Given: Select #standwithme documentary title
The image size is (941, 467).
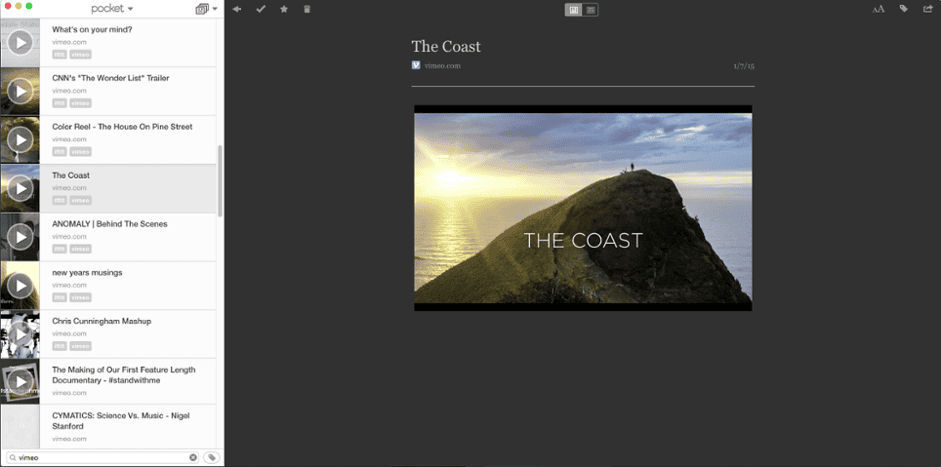Looking at the screenshot, I should [x=124, y=375].
